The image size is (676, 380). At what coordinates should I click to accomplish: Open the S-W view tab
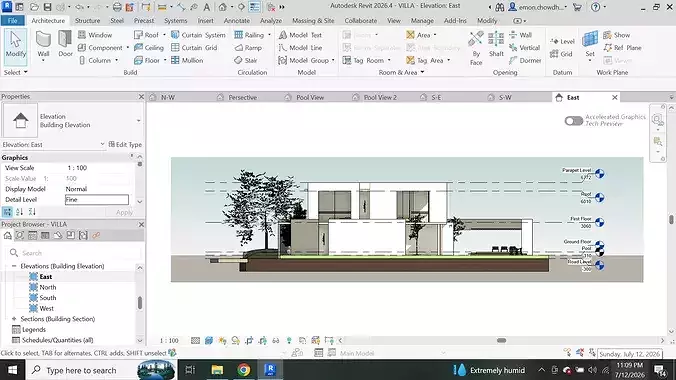tap(505, 97)
